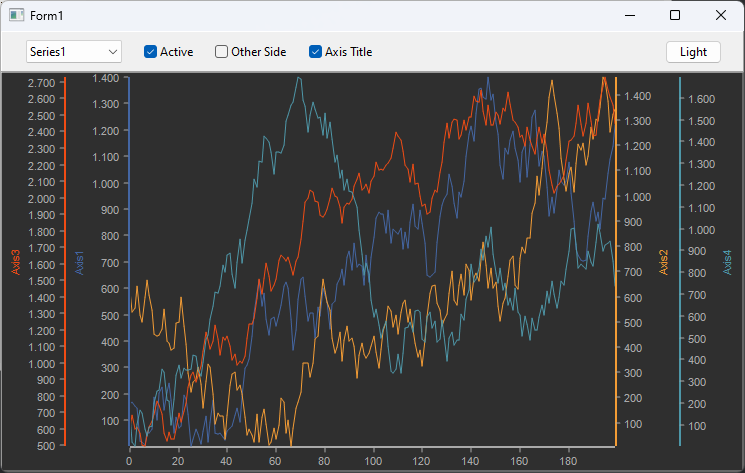This screenshot has height=473, width=745.
Task: Click the Form1 title bar text
Action: [47, 16]
